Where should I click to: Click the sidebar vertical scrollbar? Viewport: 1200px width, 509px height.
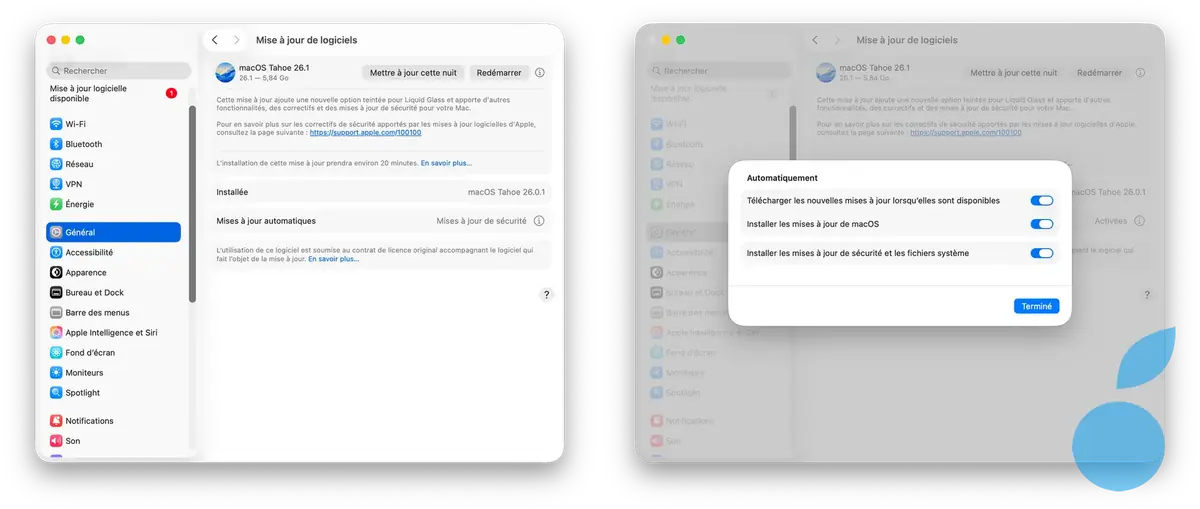click(192, 200)
